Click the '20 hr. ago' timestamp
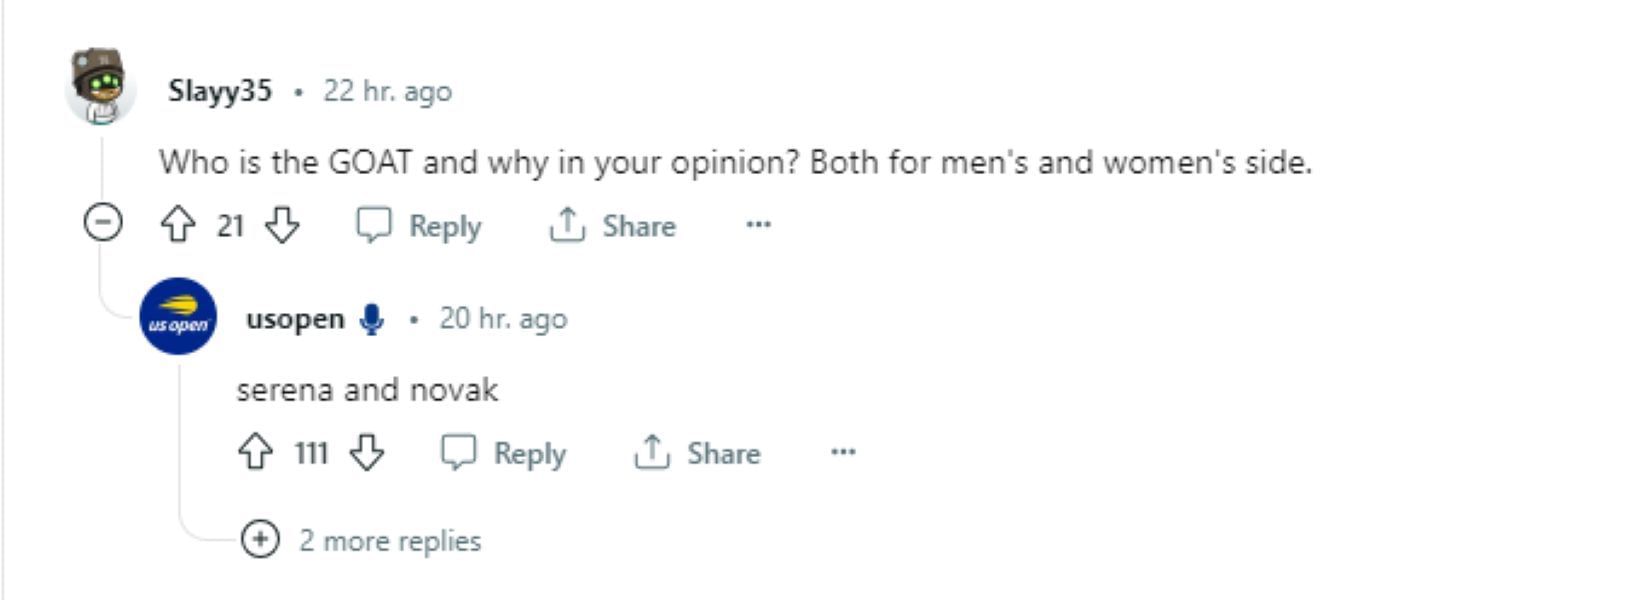The image size is (1633, 600). [x=503, y=319]
